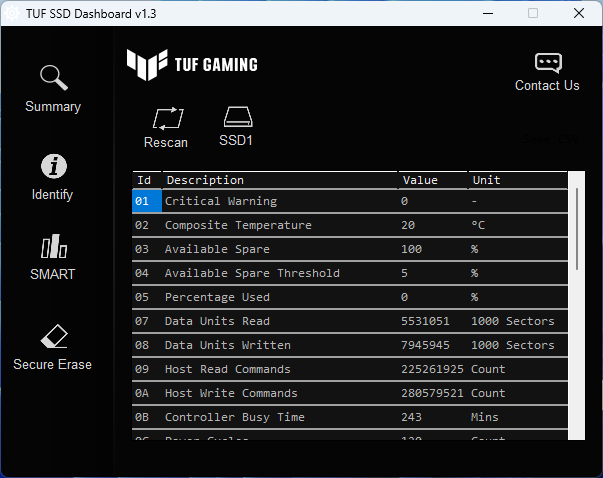Screen dimensions: 603x478
Task: Select the Host Write Commands row
Action: click(x=350, y=393)
